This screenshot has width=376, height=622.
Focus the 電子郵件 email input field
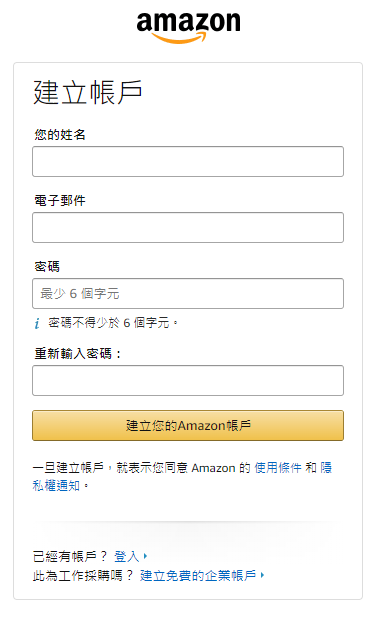188,227
